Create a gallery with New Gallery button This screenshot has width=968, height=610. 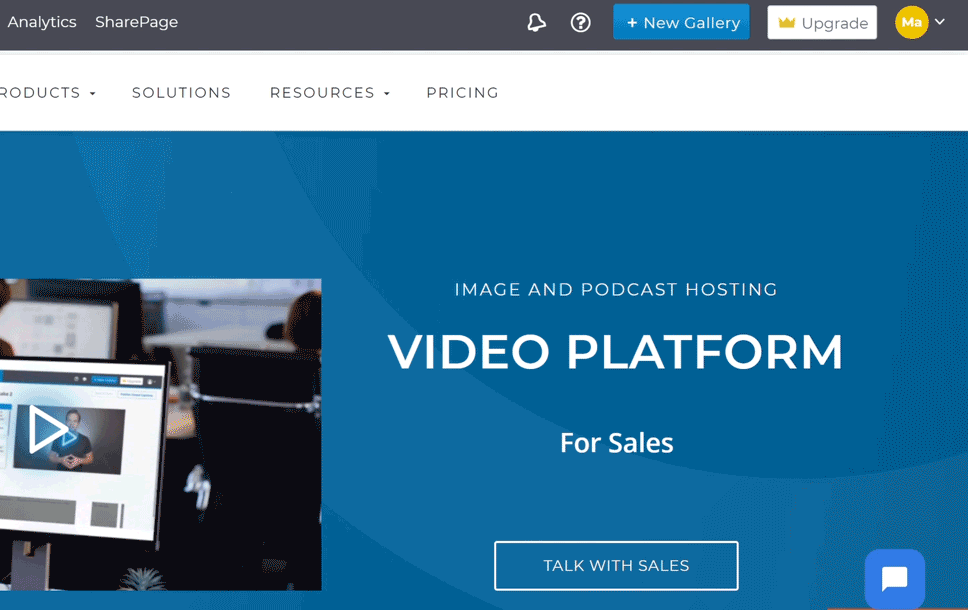pyautogui.click(x=681, y=21)
